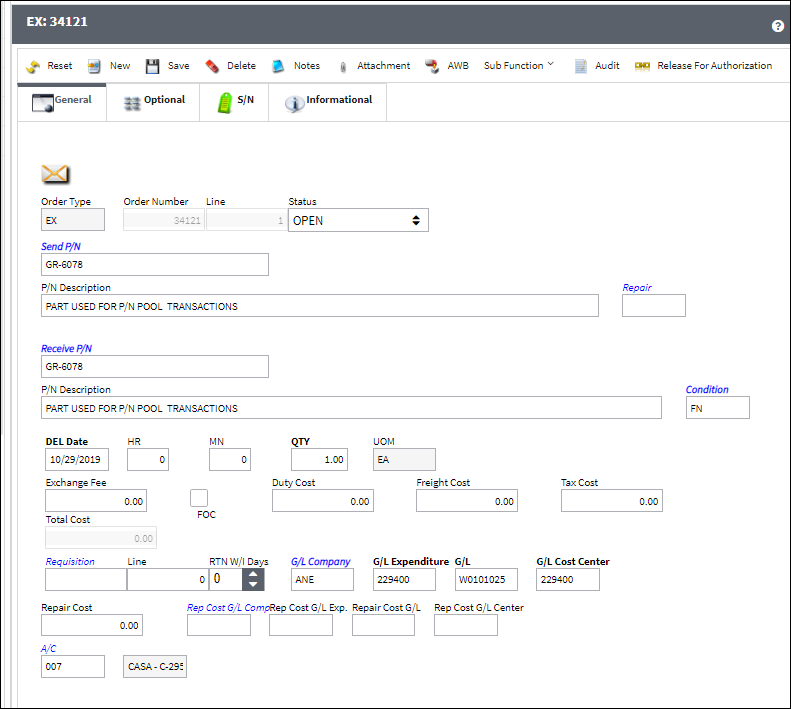Increase RTN W/I Days with up arrow

tap(253, 574)
